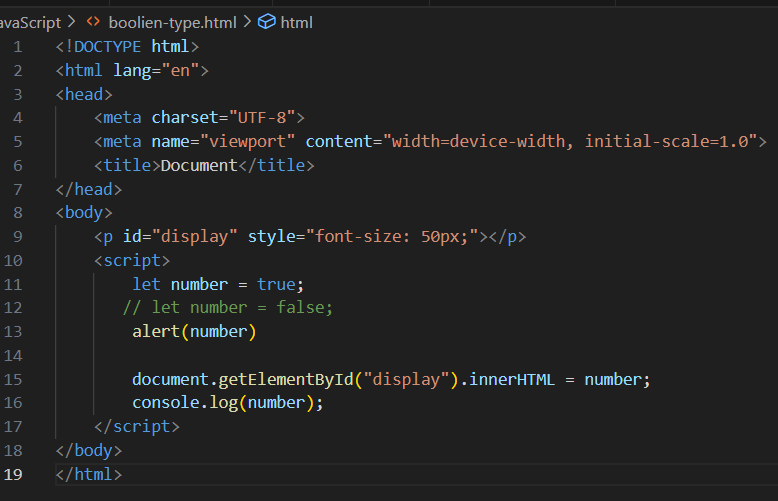
Task: Click the true value in the let statement
Action: [274, 284]
